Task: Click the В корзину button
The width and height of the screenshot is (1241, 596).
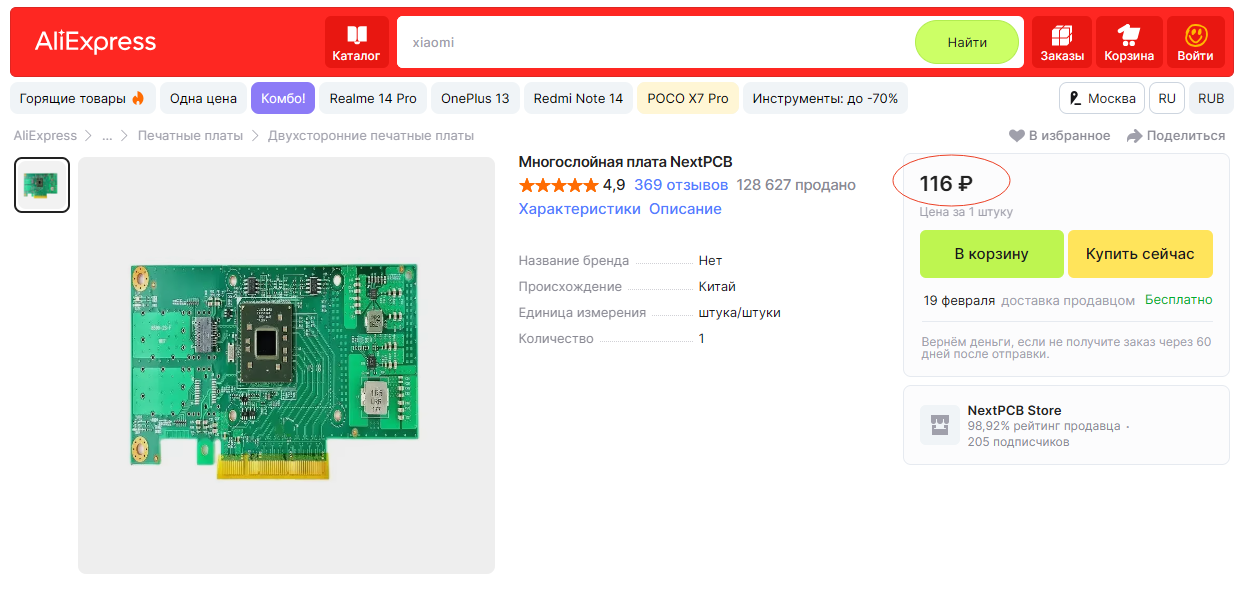Action: click(x=991, y=254)
